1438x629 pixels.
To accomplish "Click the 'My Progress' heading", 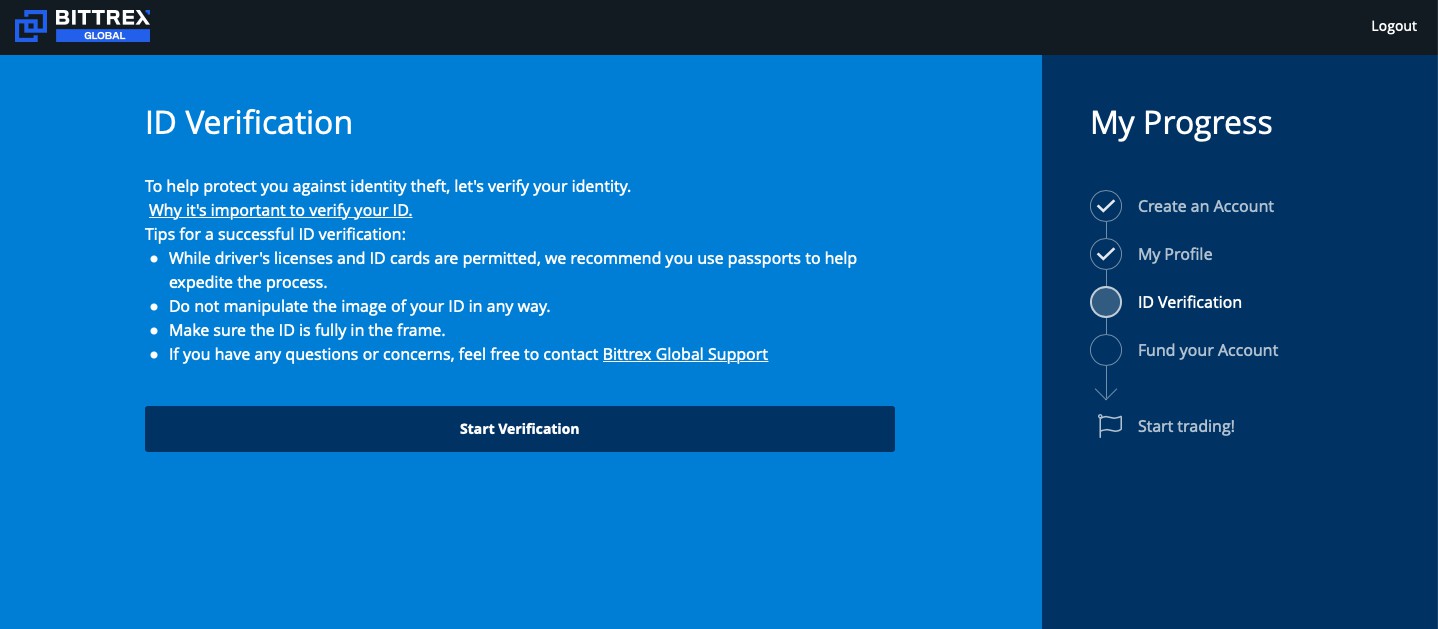I will (x=1181, y=123).
